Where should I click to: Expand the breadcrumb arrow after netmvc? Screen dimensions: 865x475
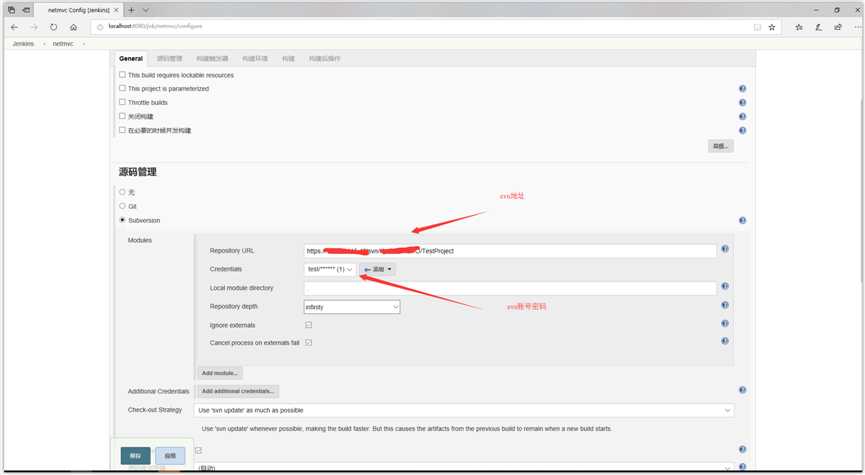(84, 44)
